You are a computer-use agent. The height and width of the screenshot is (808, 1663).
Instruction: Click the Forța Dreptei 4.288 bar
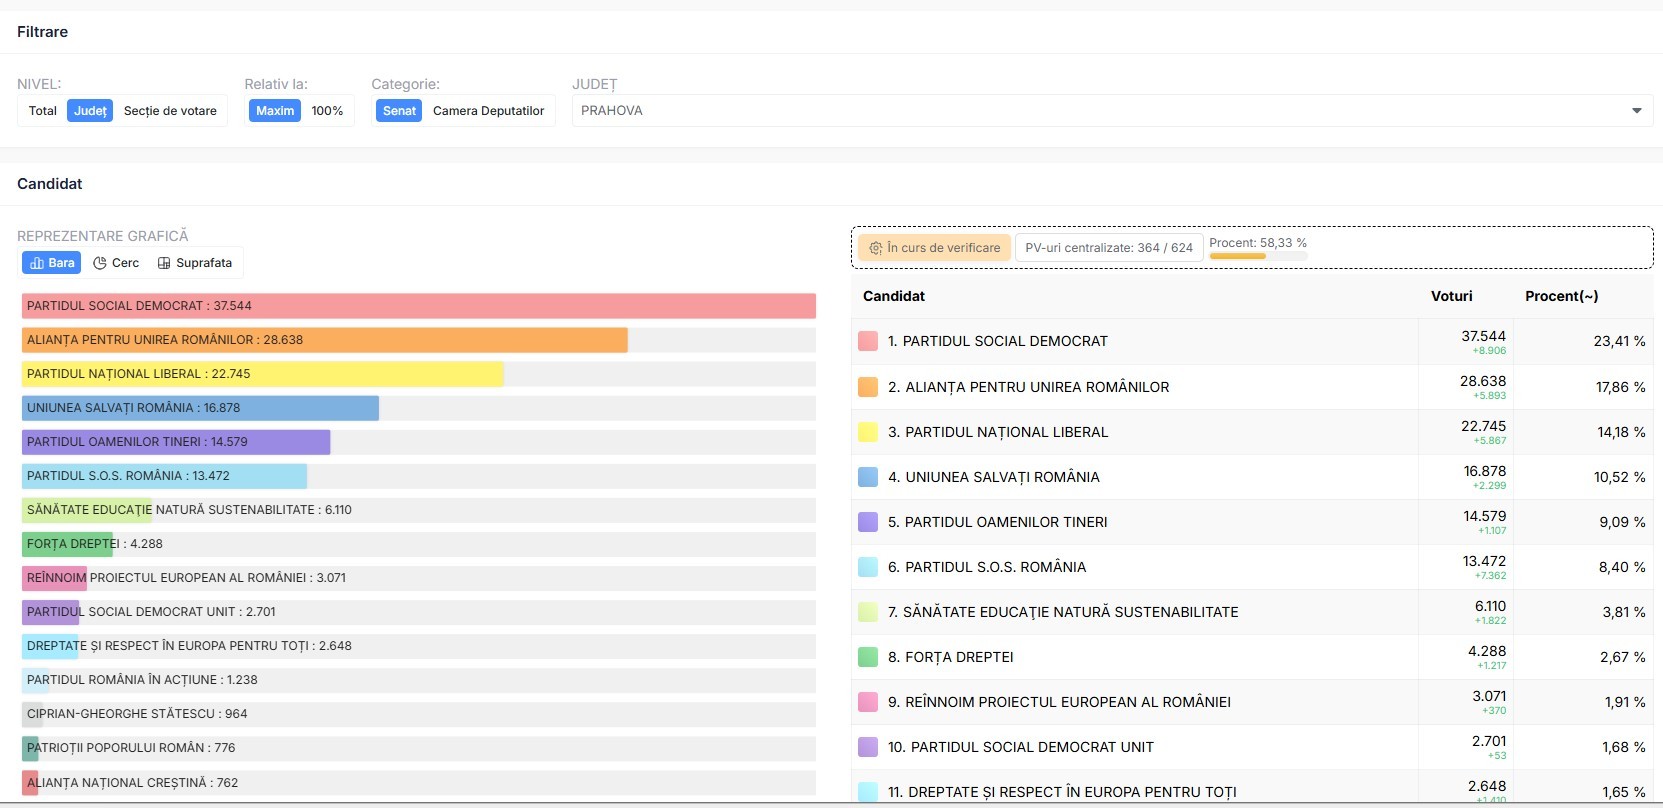point(68,544)
